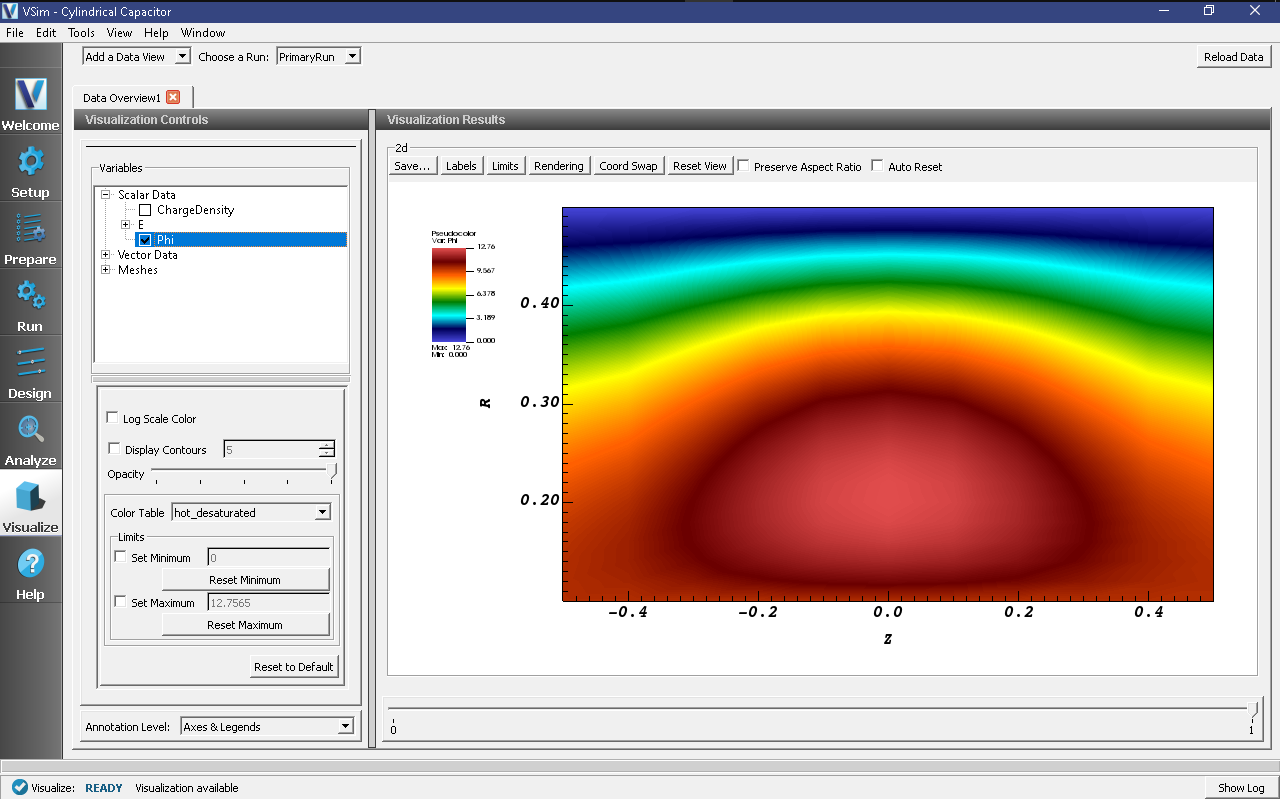This screenshot has width=1280, height=800.
Task: Go to the Prepare sidebar section
Action: click(30, 236)
